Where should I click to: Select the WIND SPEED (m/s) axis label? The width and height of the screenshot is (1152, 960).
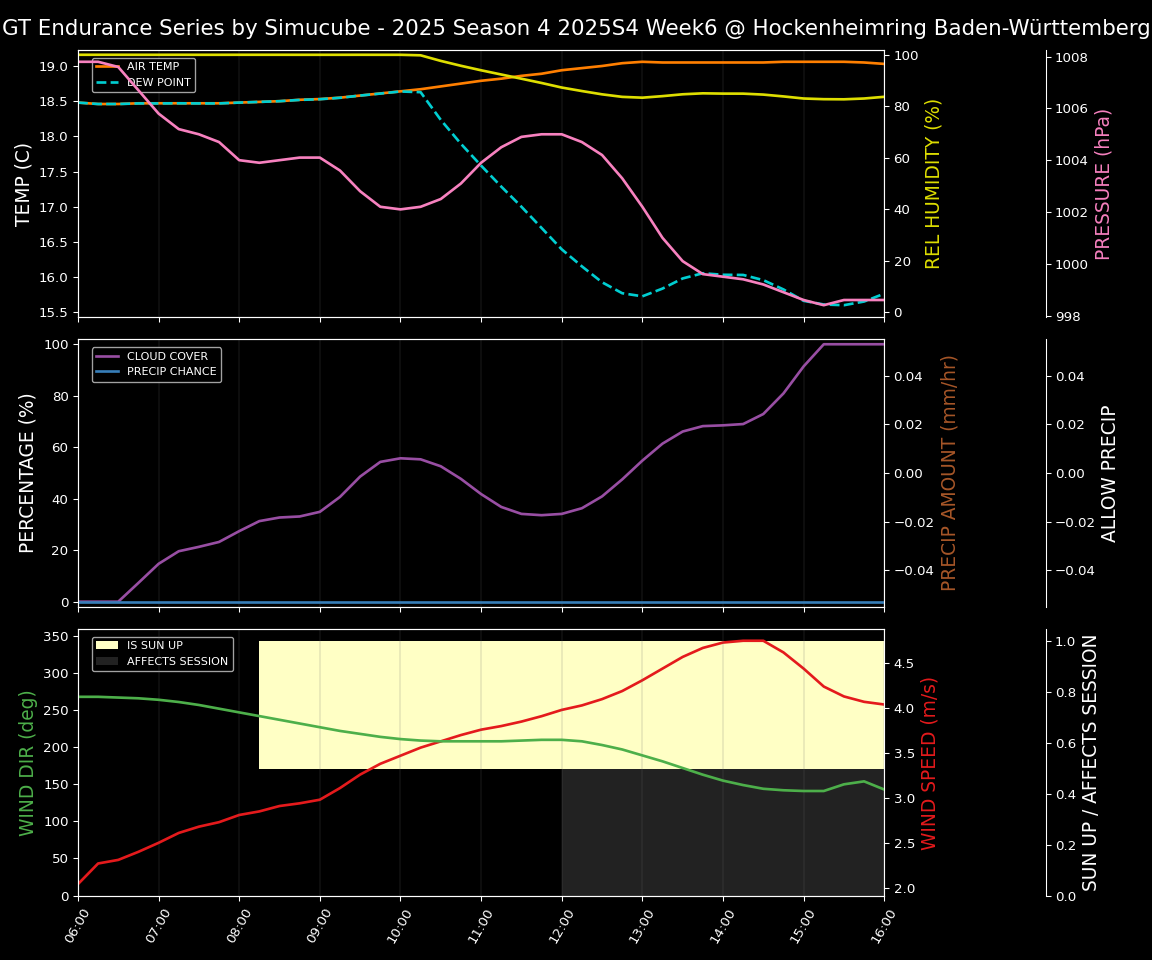(929, 762)
